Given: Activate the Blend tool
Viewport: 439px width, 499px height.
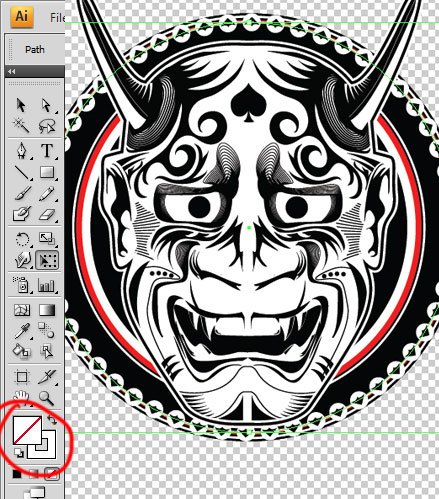Looking at the screenshot, I should [x=46, y=330].
